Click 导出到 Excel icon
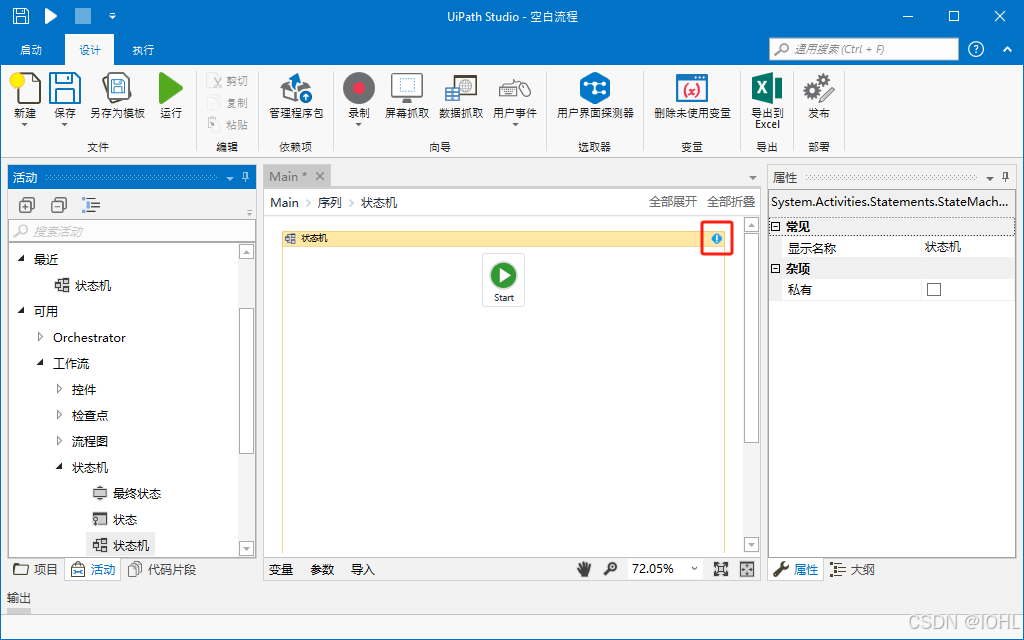1024x640 pixels. click(x=767, y=88)
